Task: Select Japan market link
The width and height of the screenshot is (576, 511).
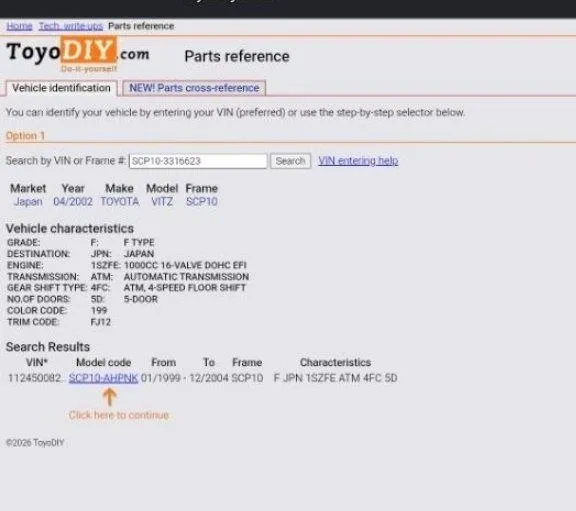Action: coord(28,202)
